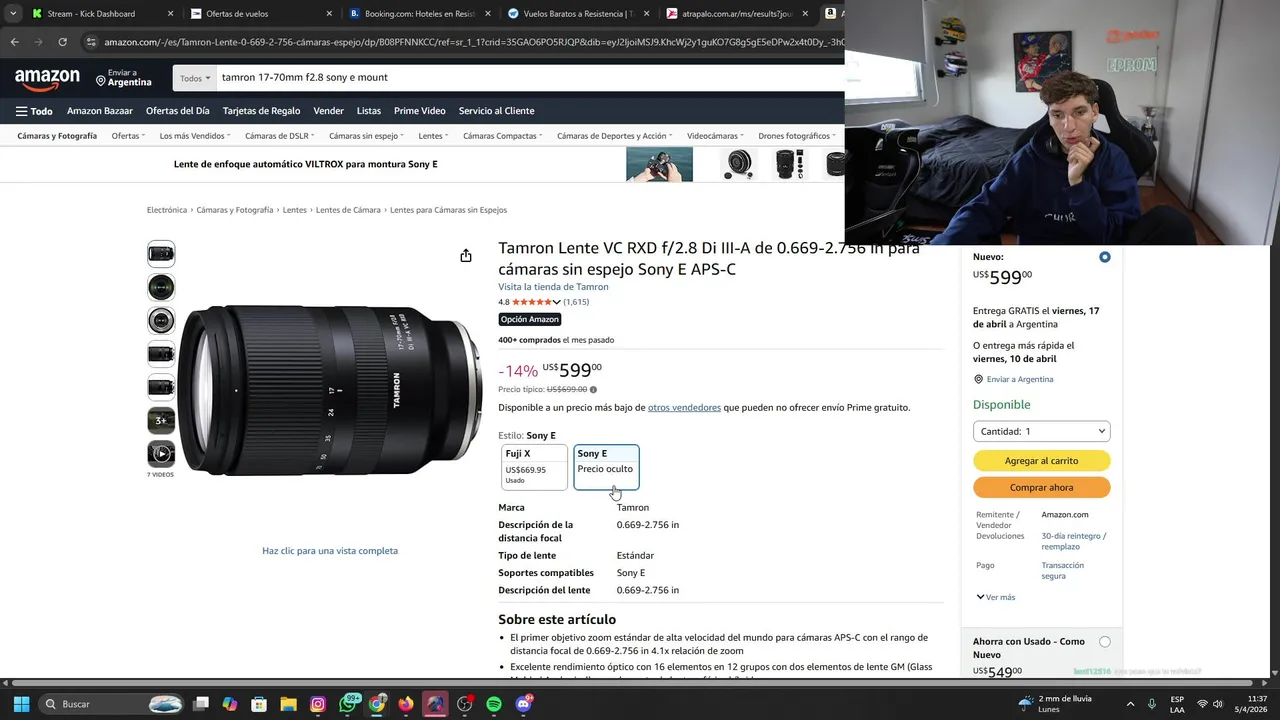Screen dimensions: 1280x720
Task: Expand Cámaras sin espejo submenu
Action: pos(366,136)
